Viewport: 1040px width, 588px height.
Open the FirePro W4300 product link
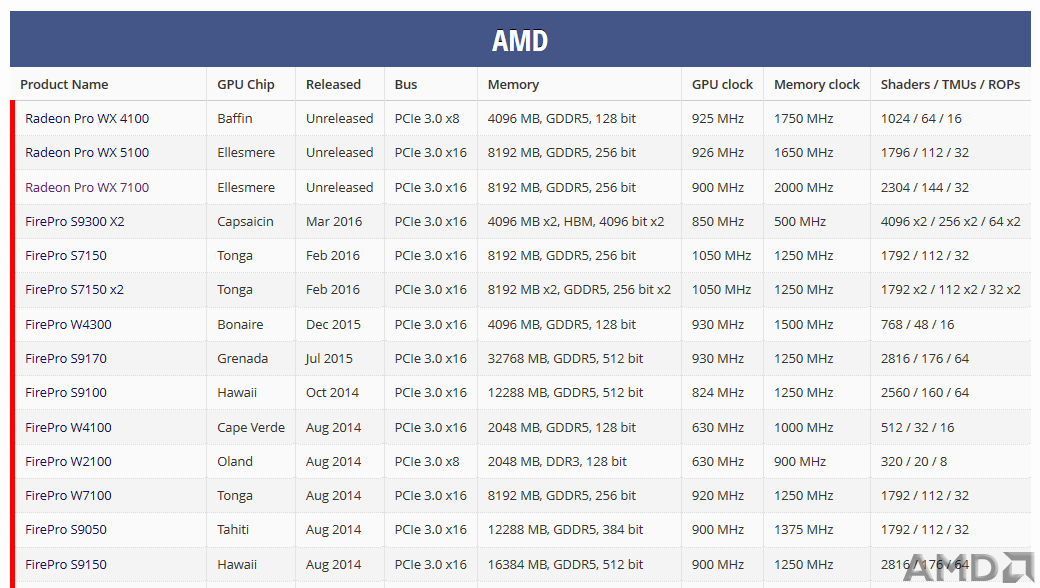point(68,325)
